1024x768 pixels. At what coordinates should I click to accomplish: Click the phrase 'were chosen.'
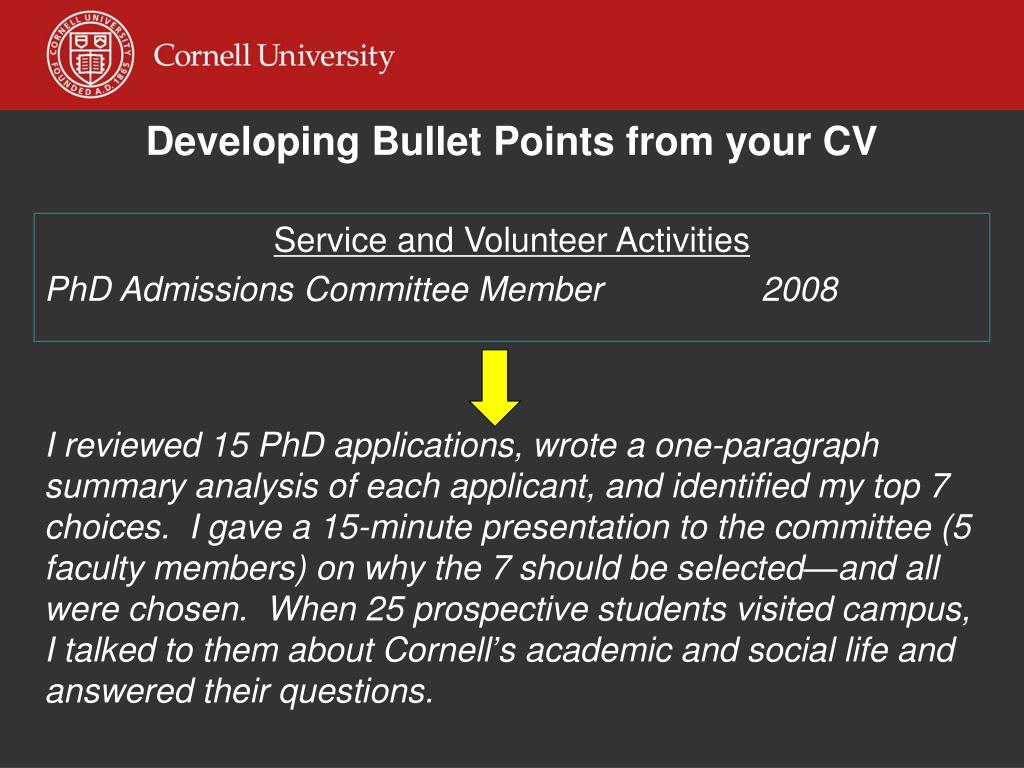(146, 609)
